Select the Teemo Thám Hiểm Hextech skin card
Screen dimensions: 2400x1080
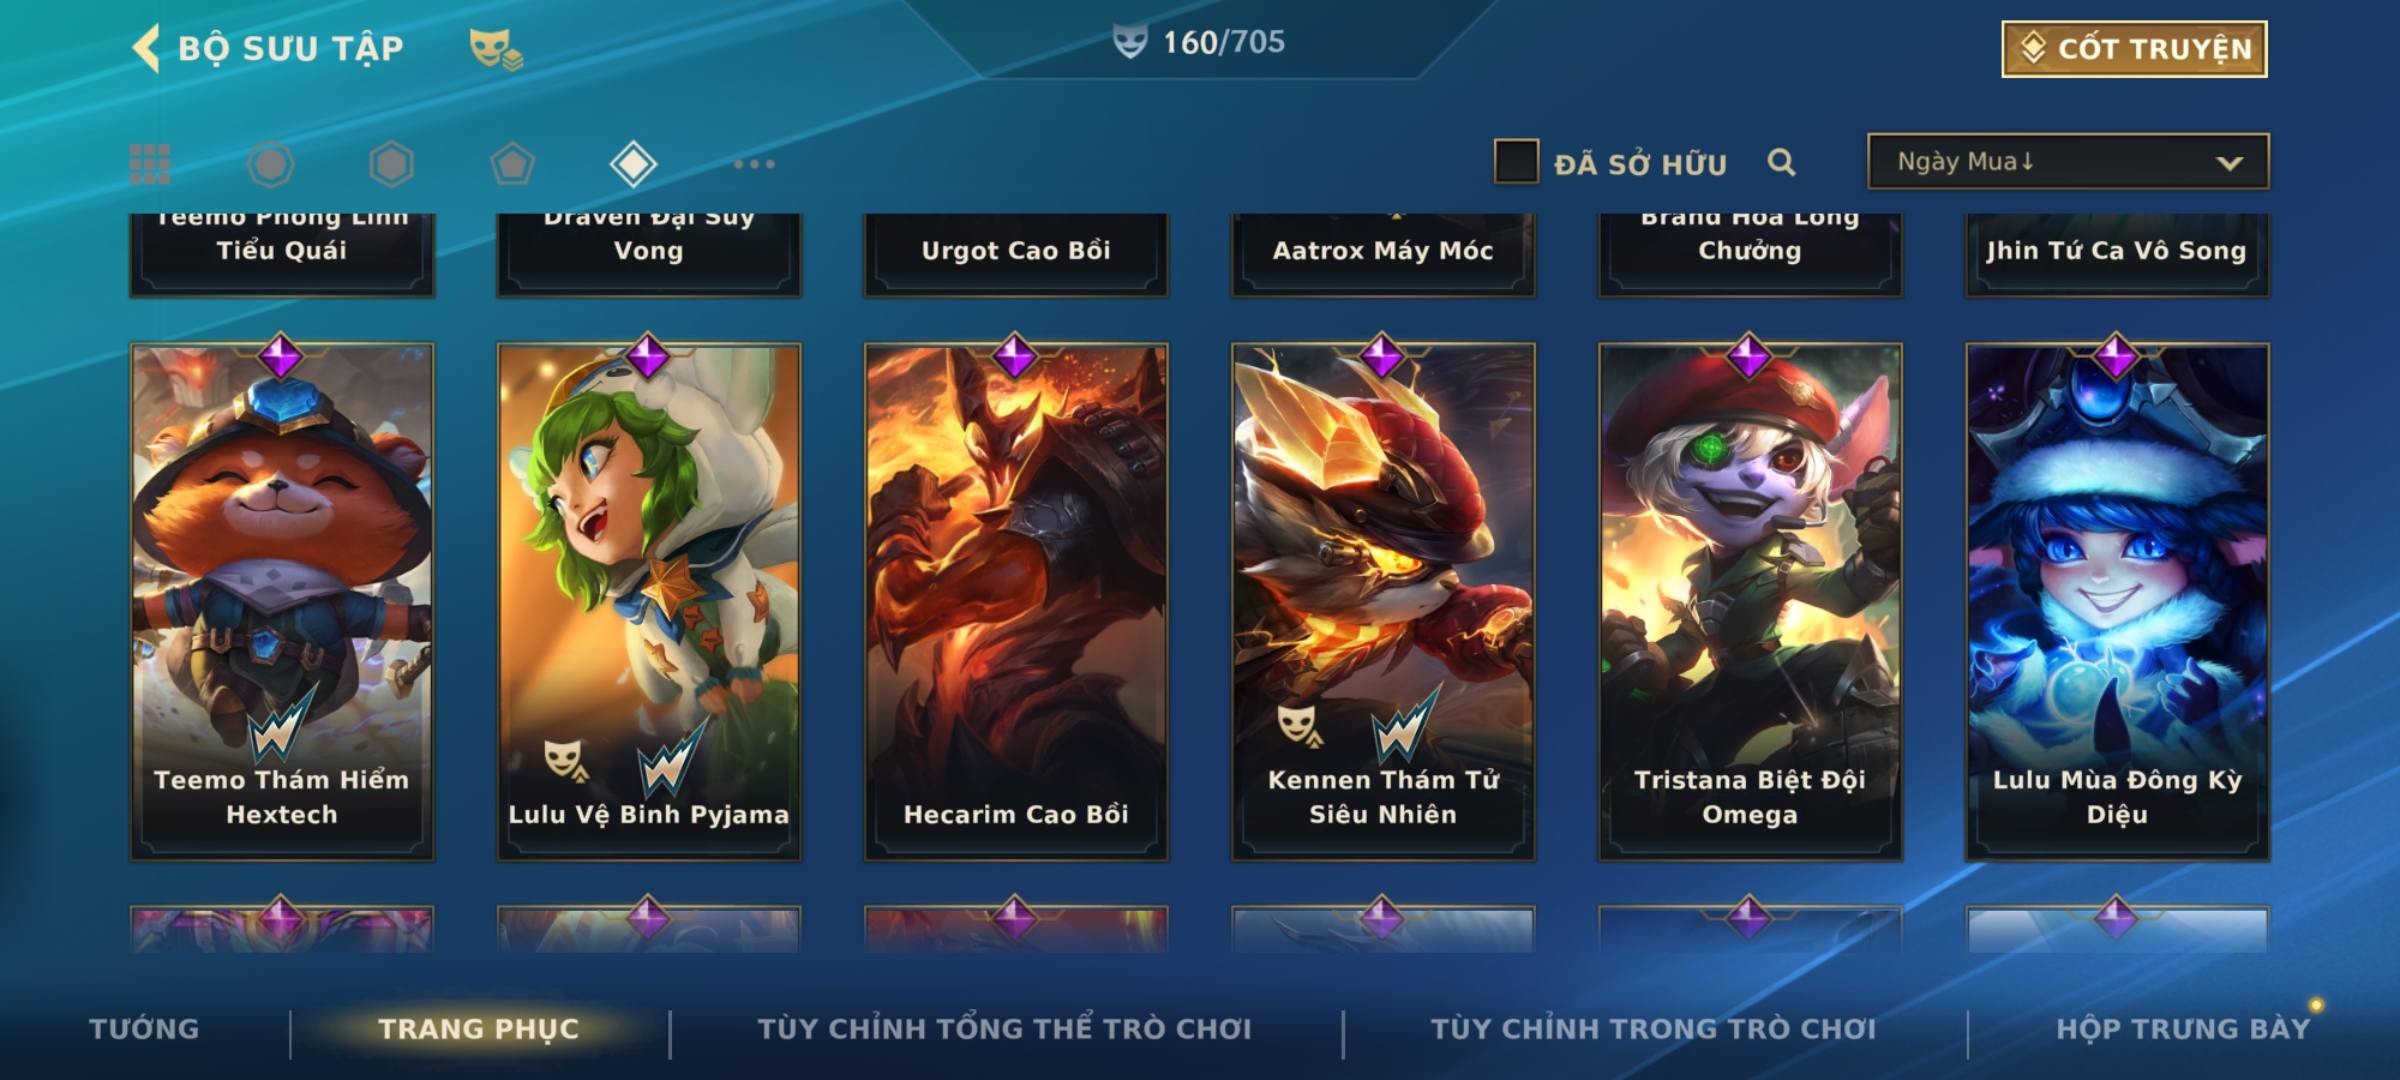point(282,602)
